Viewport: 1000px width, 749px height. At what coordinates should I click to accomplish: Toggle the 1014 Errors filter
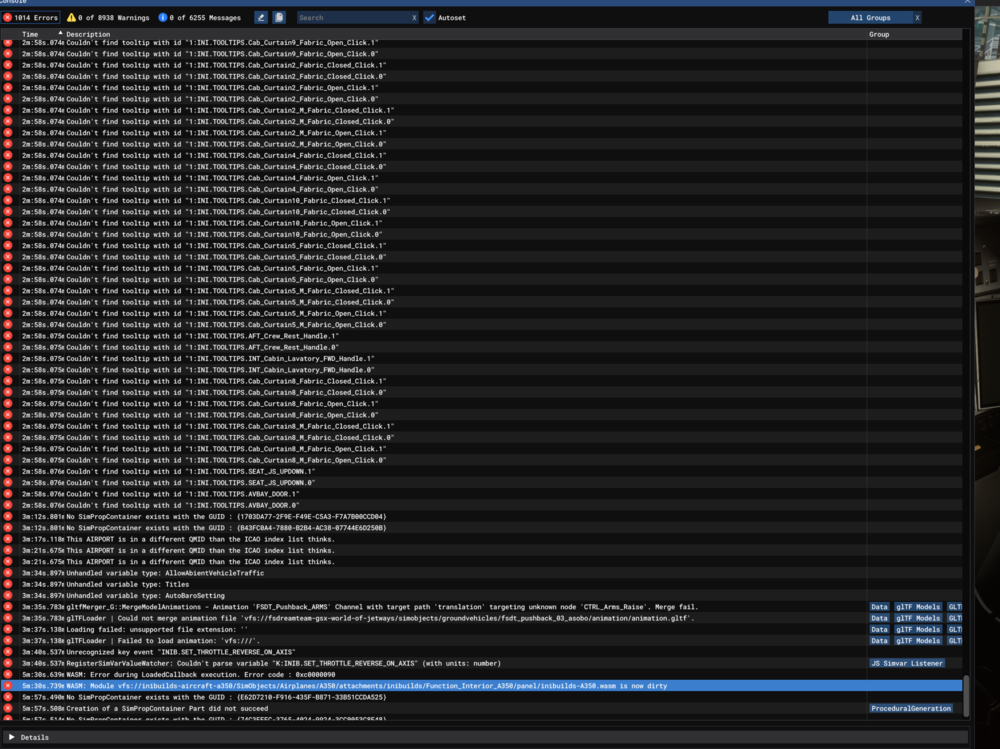(x=32, y=17)
